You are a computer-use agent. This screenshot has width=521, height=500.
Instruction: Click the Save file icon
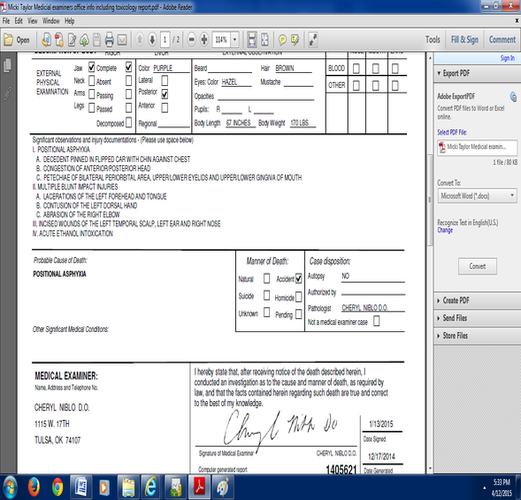pyautogui.click(x=97, y=40)
